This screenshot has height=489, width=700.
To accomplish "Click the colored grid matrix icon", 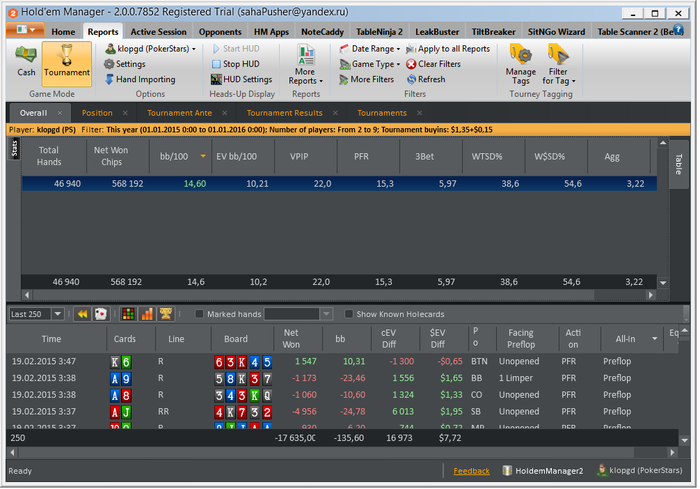I will pos(128,314).
